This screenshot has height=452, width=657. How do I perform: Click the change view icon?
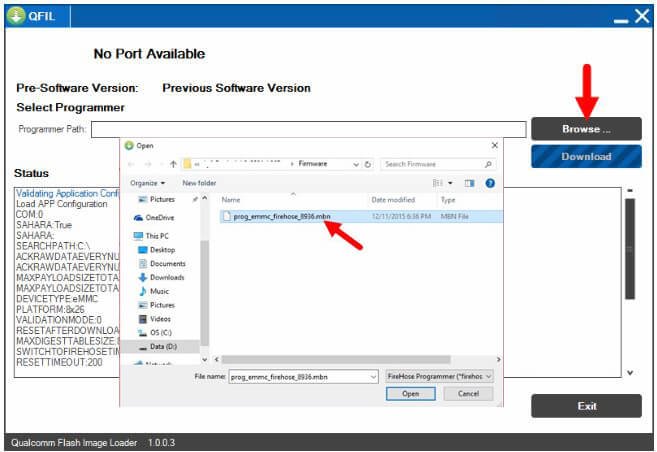437,183
